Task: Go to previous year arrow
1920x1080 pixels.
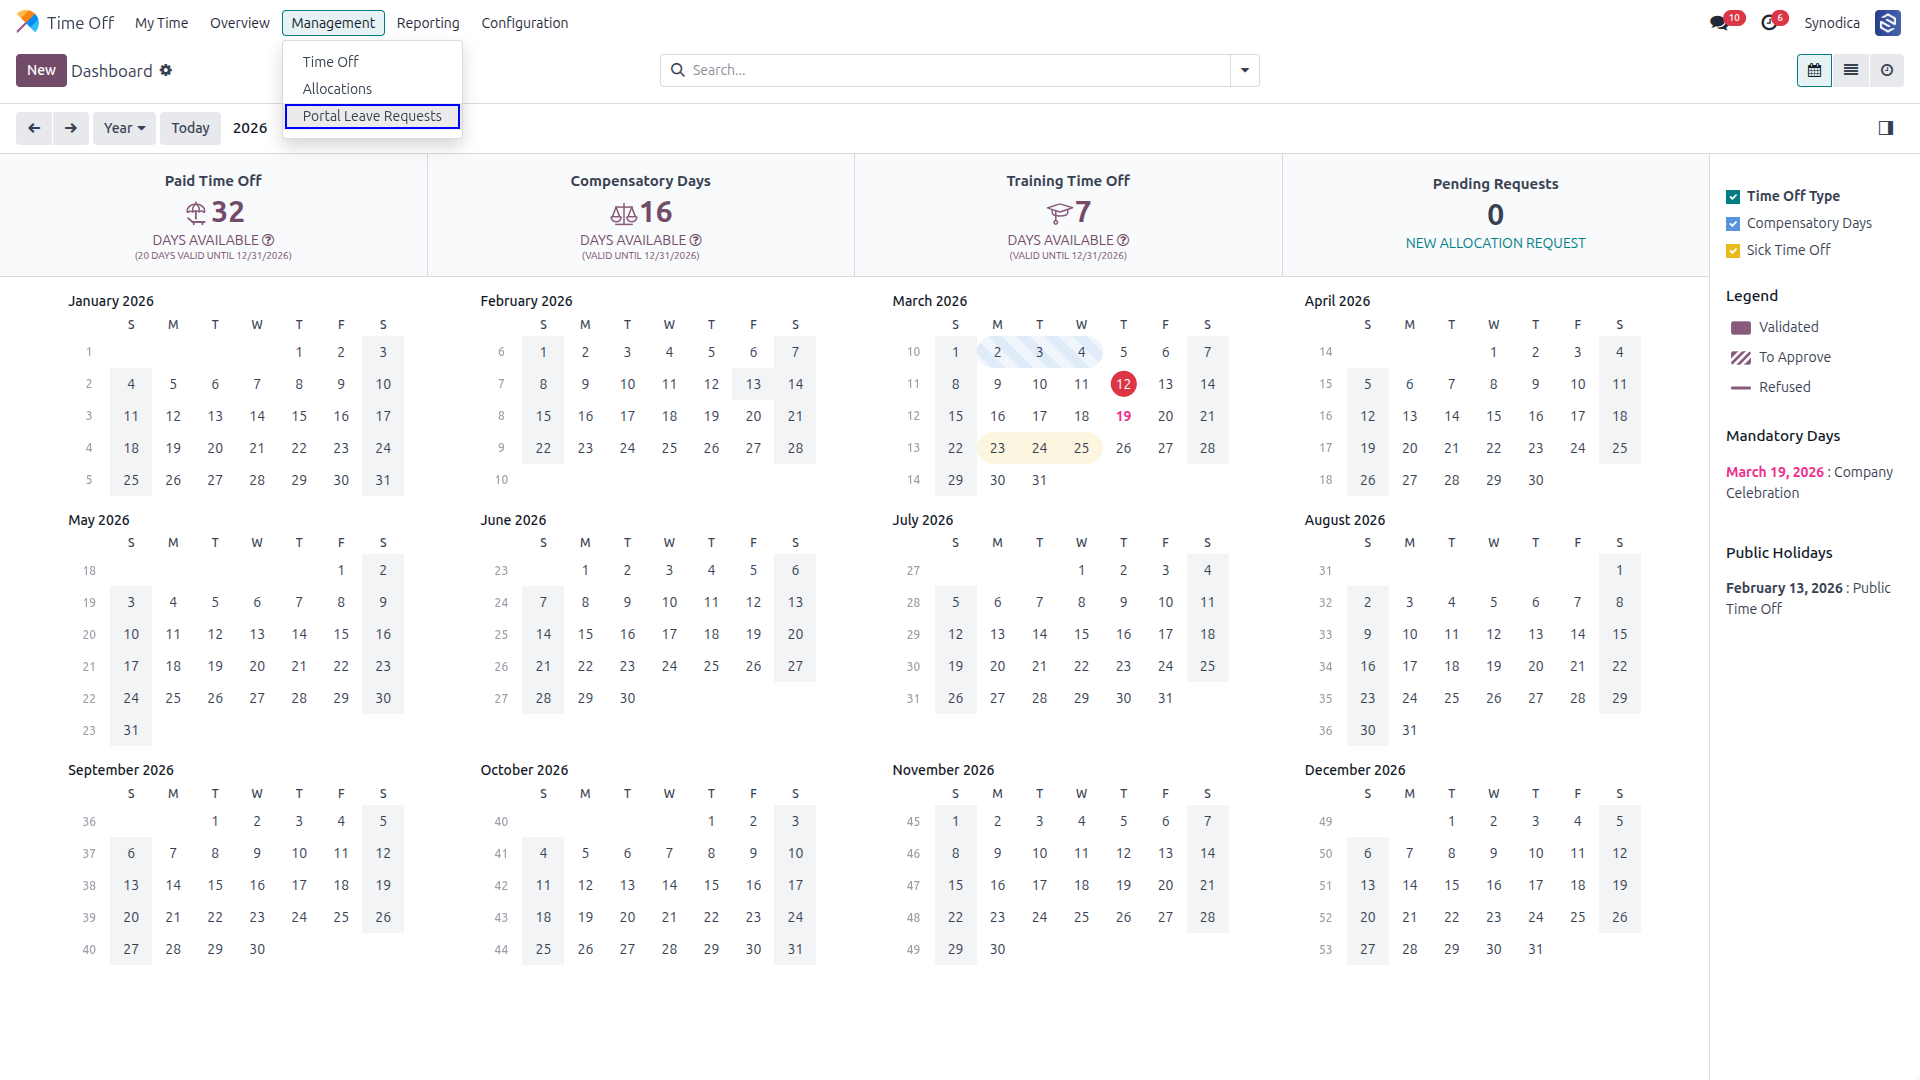Action: (x=34, y=128)
